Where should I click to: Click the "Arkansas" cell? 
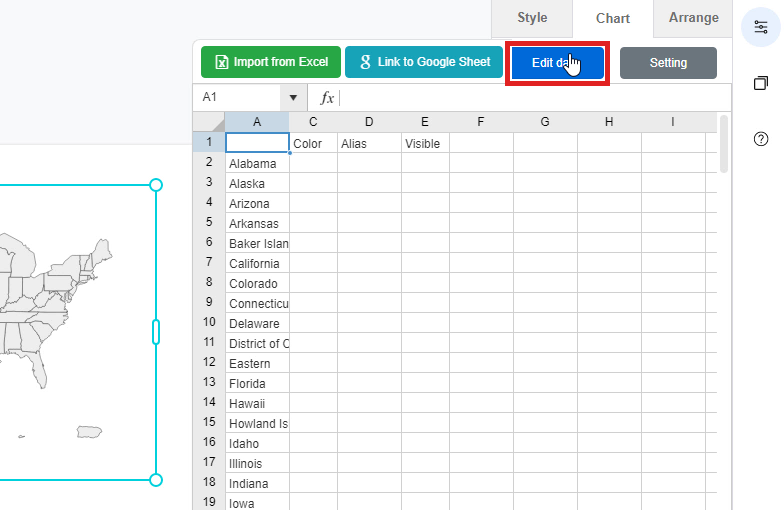(x=257, y=224)
